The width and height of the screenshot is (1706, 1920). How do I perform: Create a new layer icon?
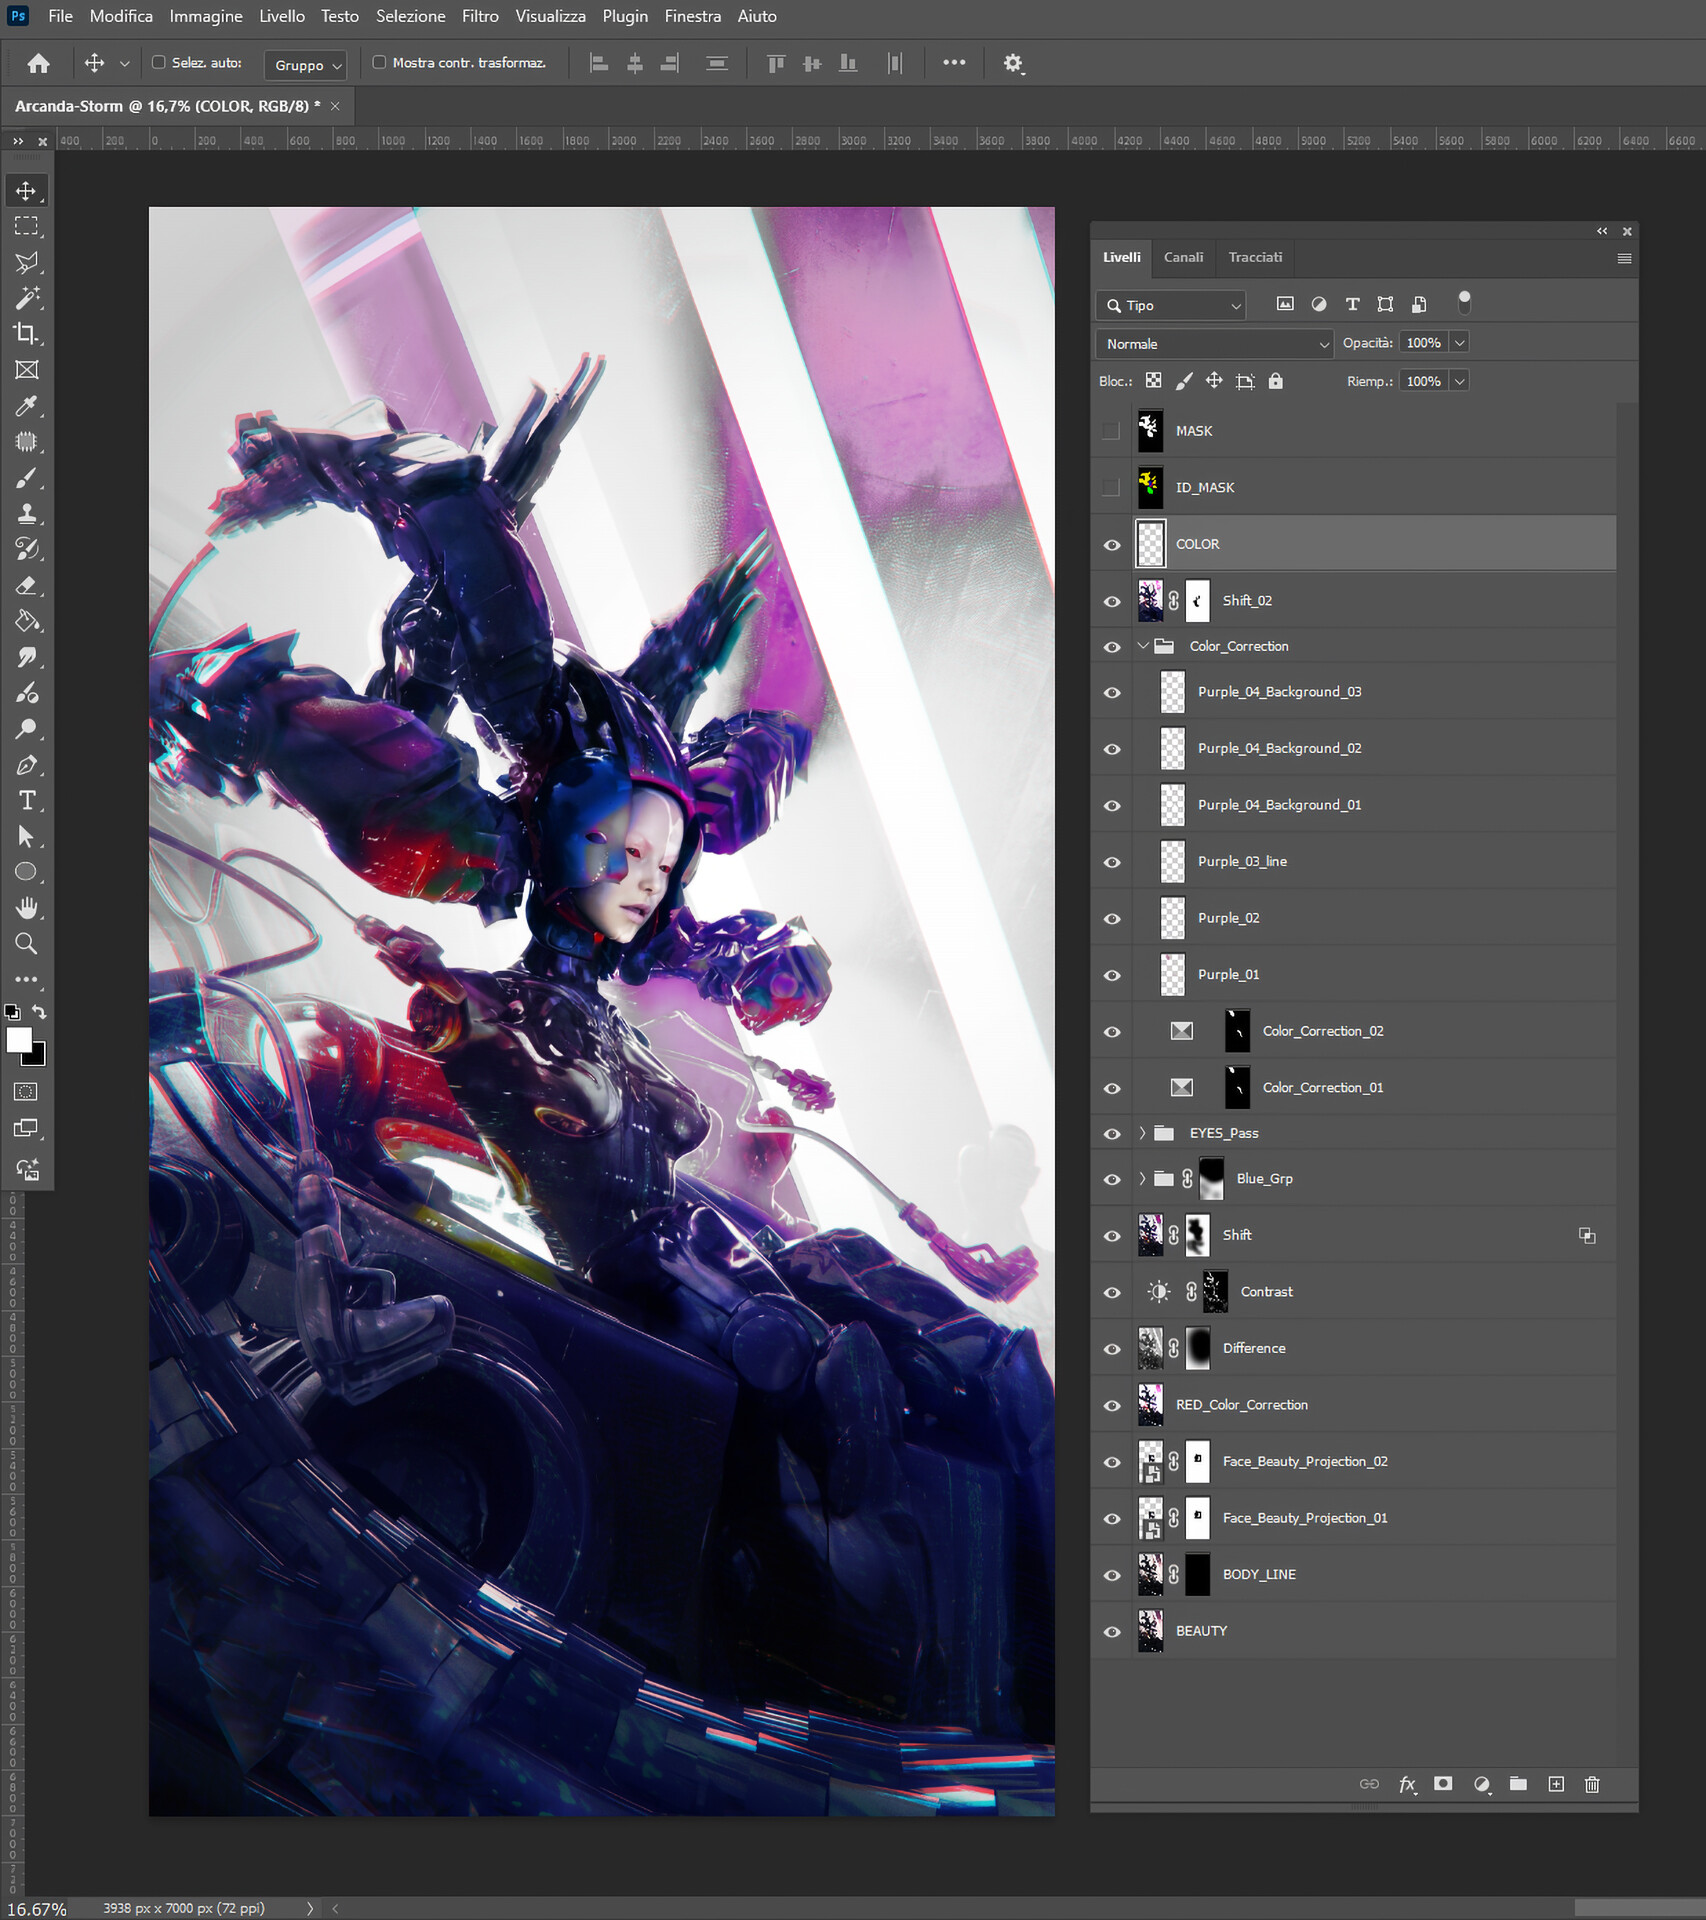click(x=1556, y=1784)
